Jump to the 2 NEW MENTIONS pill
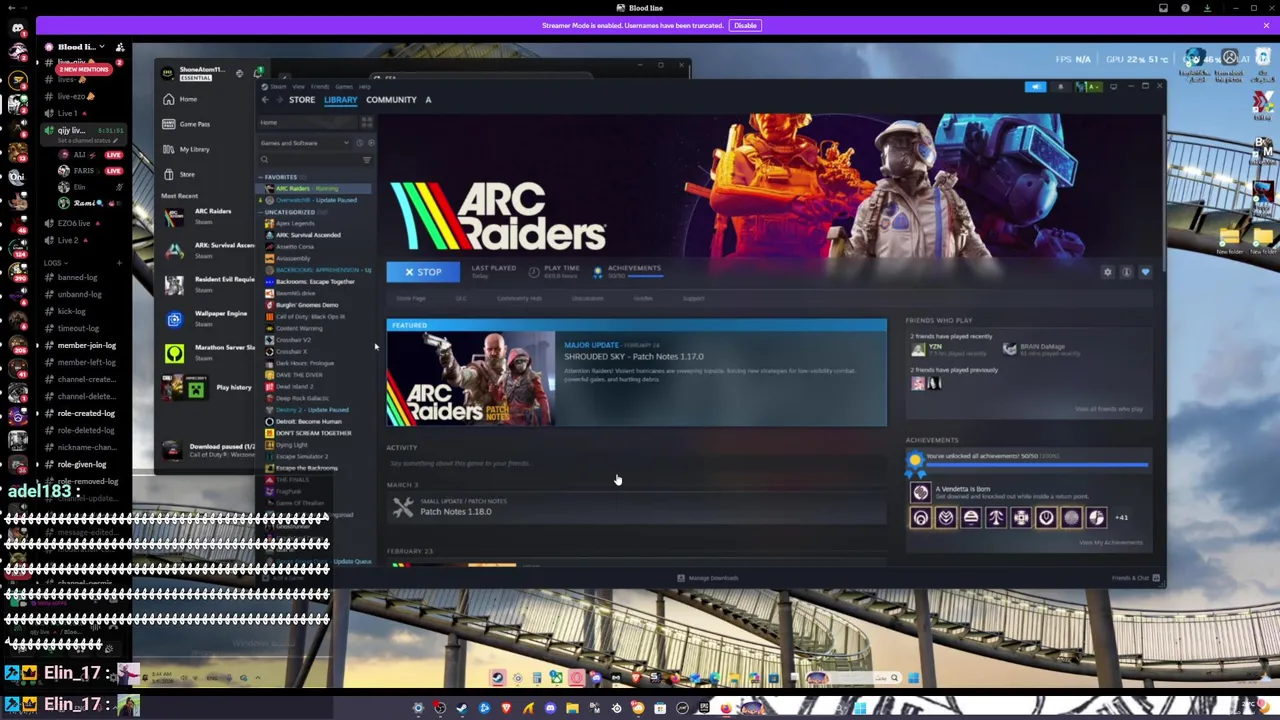The width and height of the screenshot is (1280, 720). click(x=84, y=70)
